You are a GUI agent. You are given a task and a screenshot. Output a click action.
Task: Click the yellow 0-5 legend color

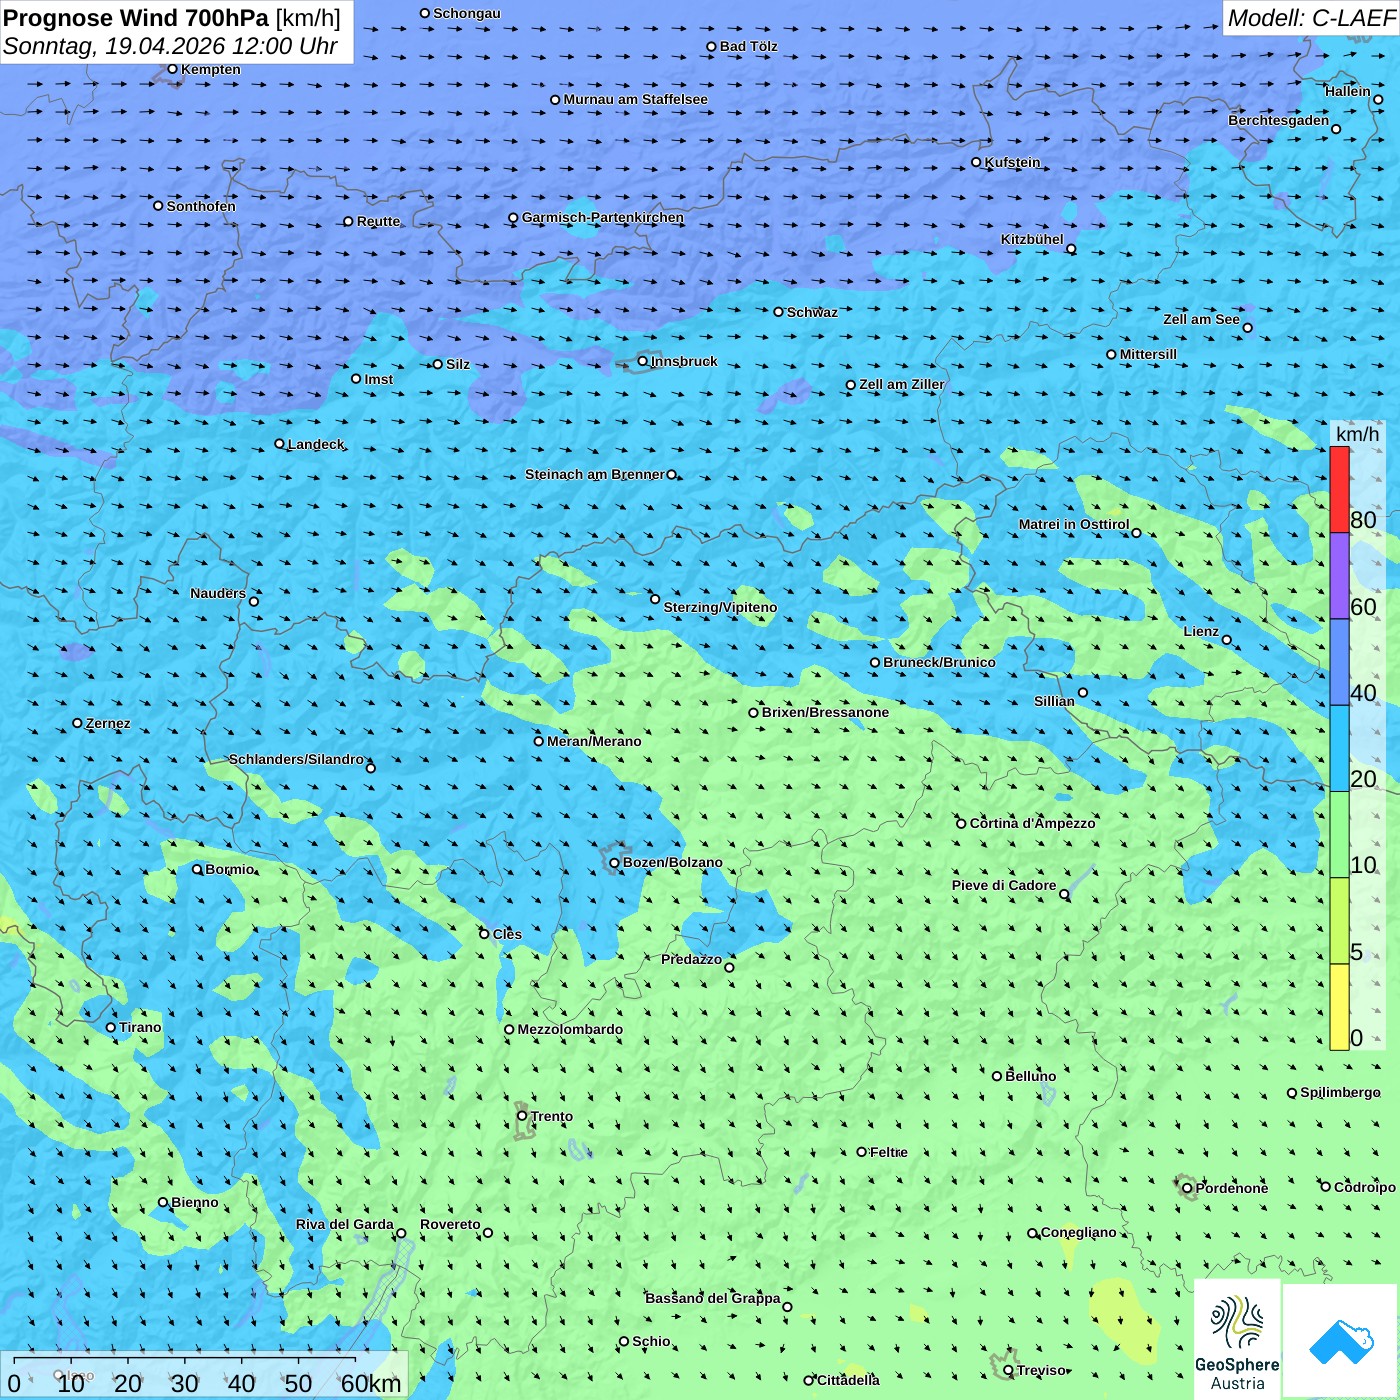click(1339, 1007)
